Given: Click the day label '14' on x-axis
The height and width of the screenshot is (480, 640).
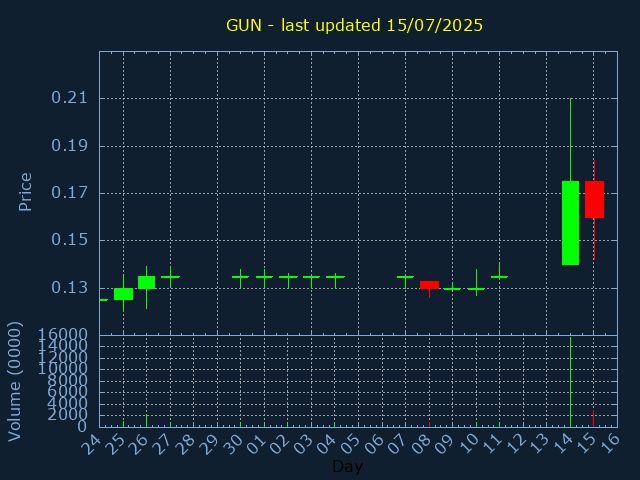Looking at the screenshot, I should pyautogui.click(x=562, y=444).
